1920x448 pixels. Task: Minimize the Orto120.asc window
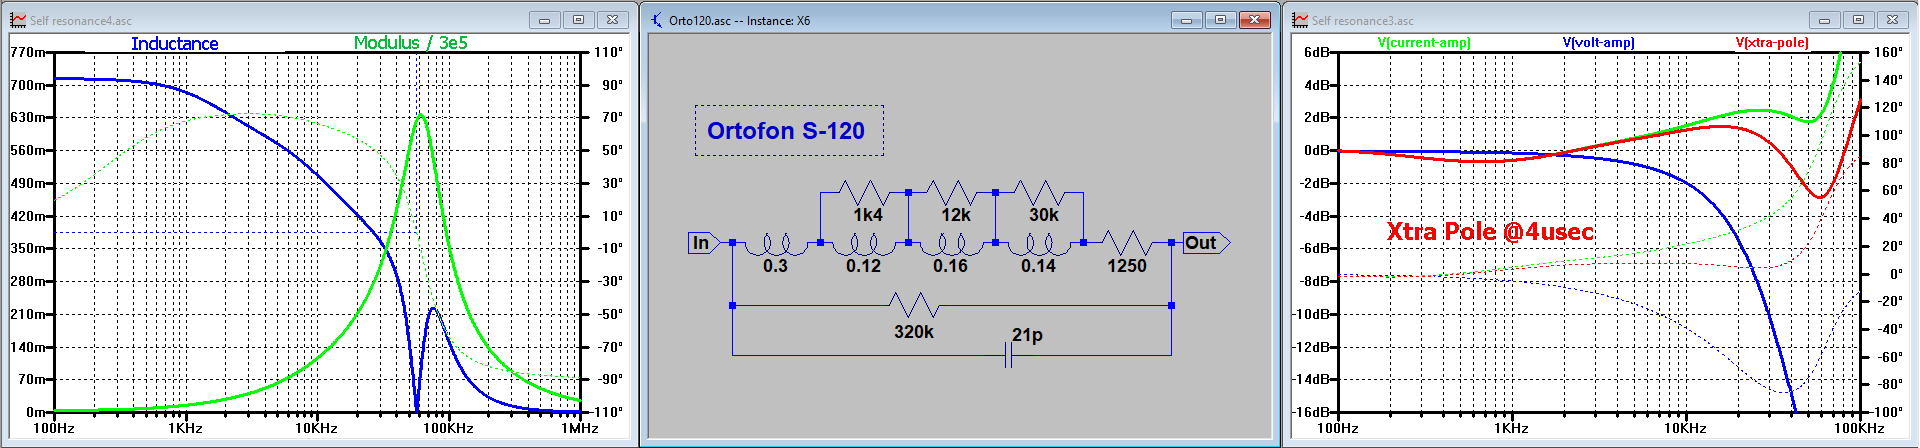click(1186, 20)
